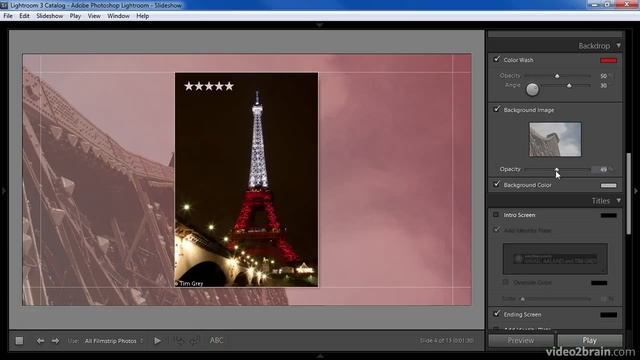This screenshot has height=360, width=640.
Task: Click the Eiffel Tower slide photo
Action: pos(247,180)
